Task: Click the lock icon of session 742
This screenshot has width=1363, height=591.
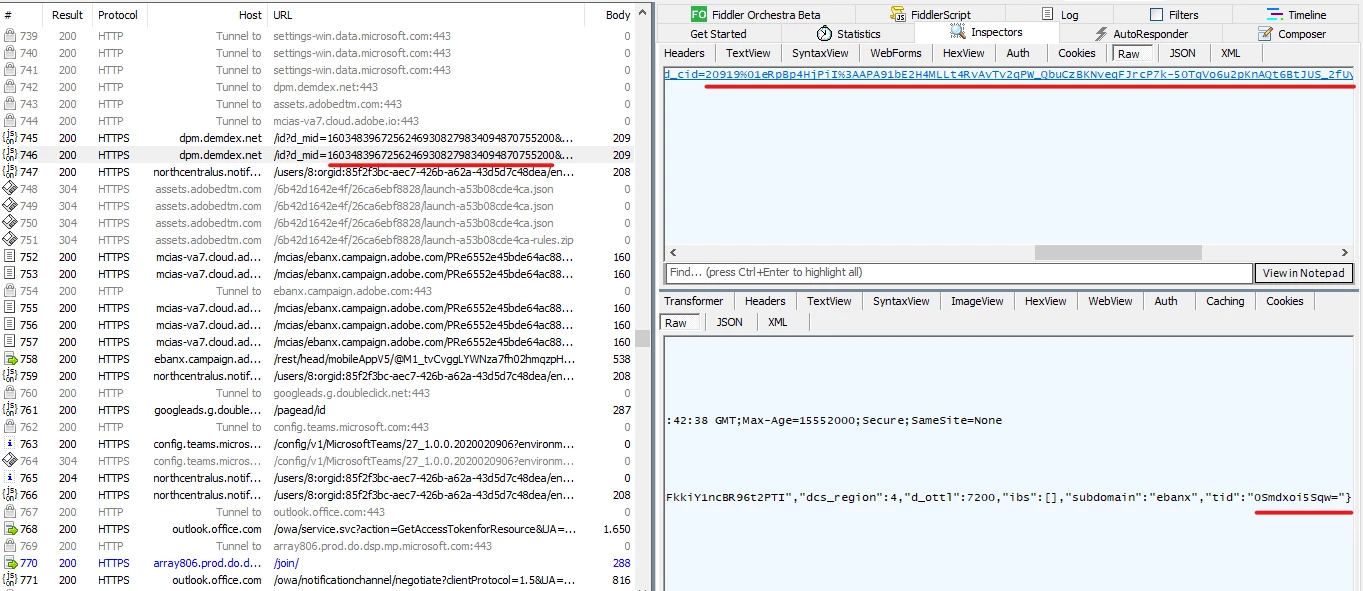Action: coord(10,87)
